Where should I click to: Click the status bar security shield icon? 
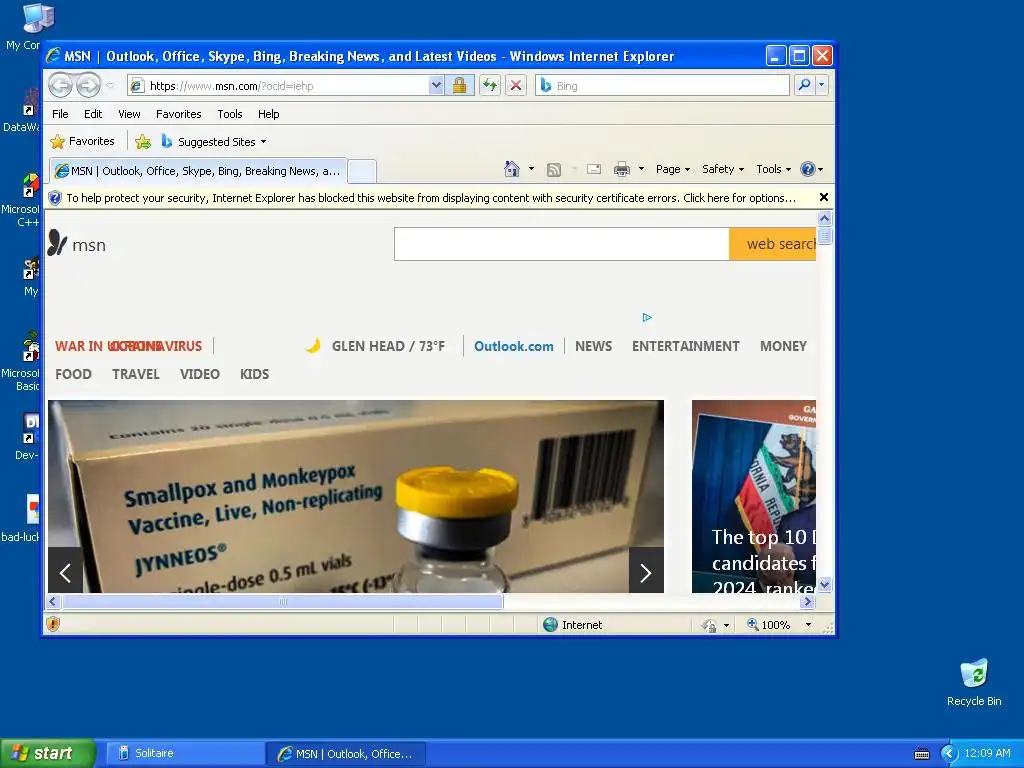coord(54,624)
